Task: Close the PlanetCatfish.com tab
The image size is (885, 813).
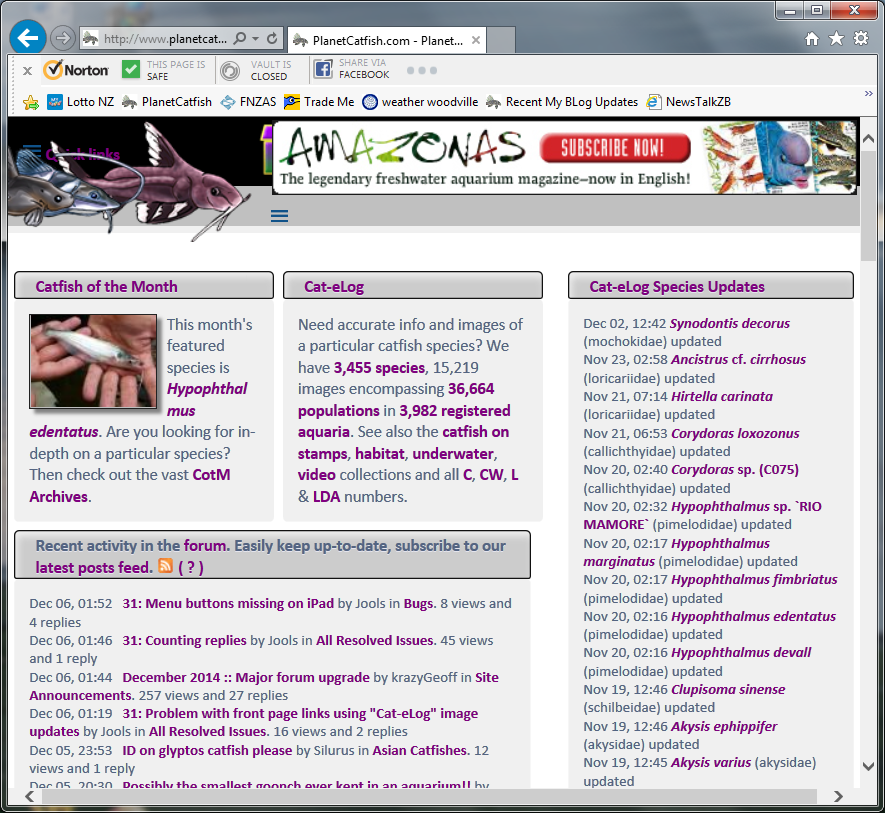Action: tap(476, 40)
